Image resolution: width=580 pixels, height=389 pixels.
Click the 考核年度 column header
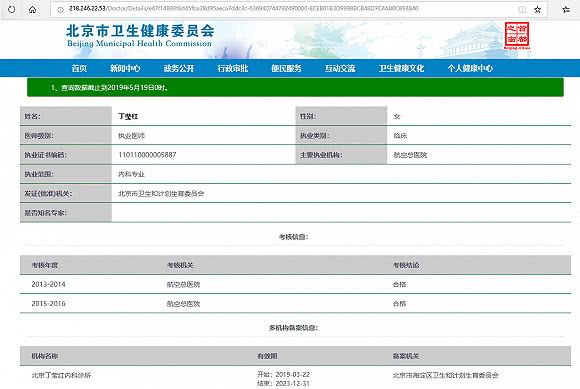45,265
